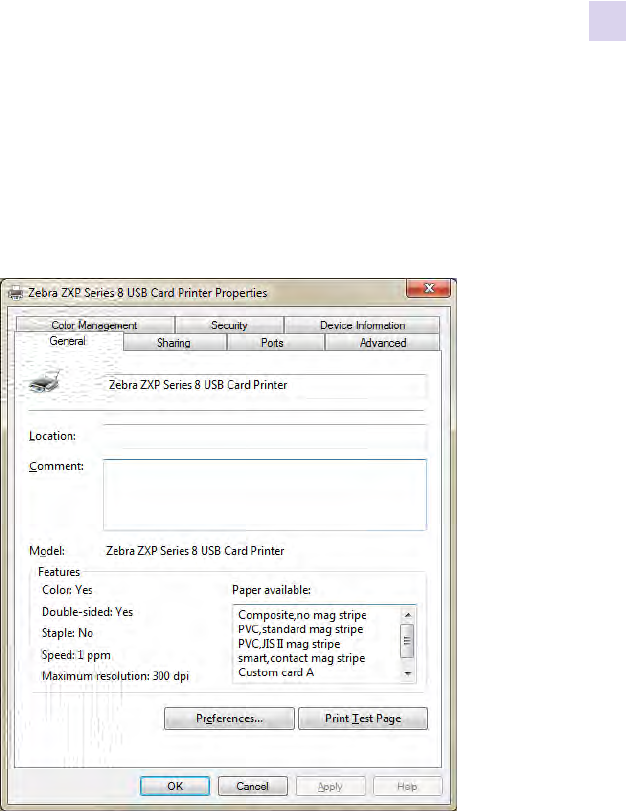Open the Color Management tab

(x=95, y=325)
